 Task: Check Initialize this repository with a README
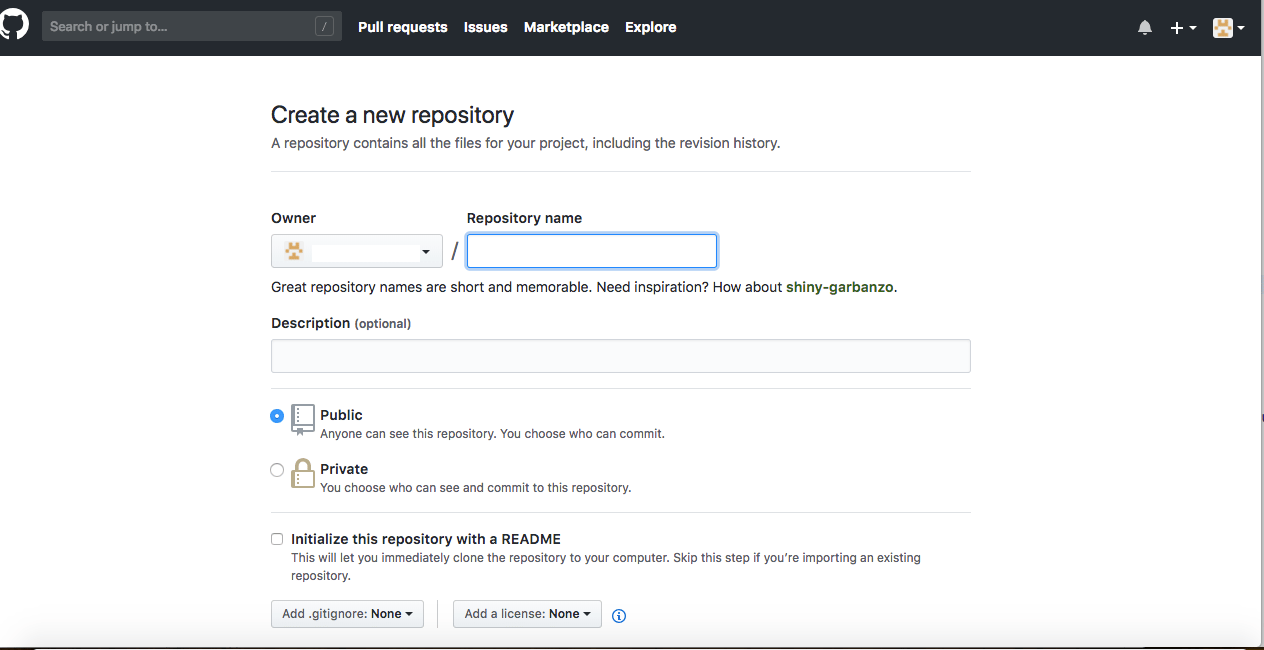tap(277, 539)
